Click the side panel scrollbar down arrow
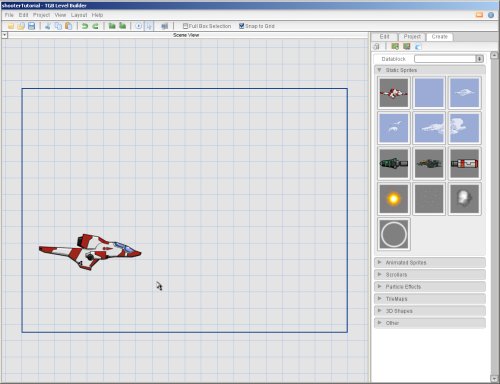The height and width of the screenshot is (384, 500). (x=494, y=379)
